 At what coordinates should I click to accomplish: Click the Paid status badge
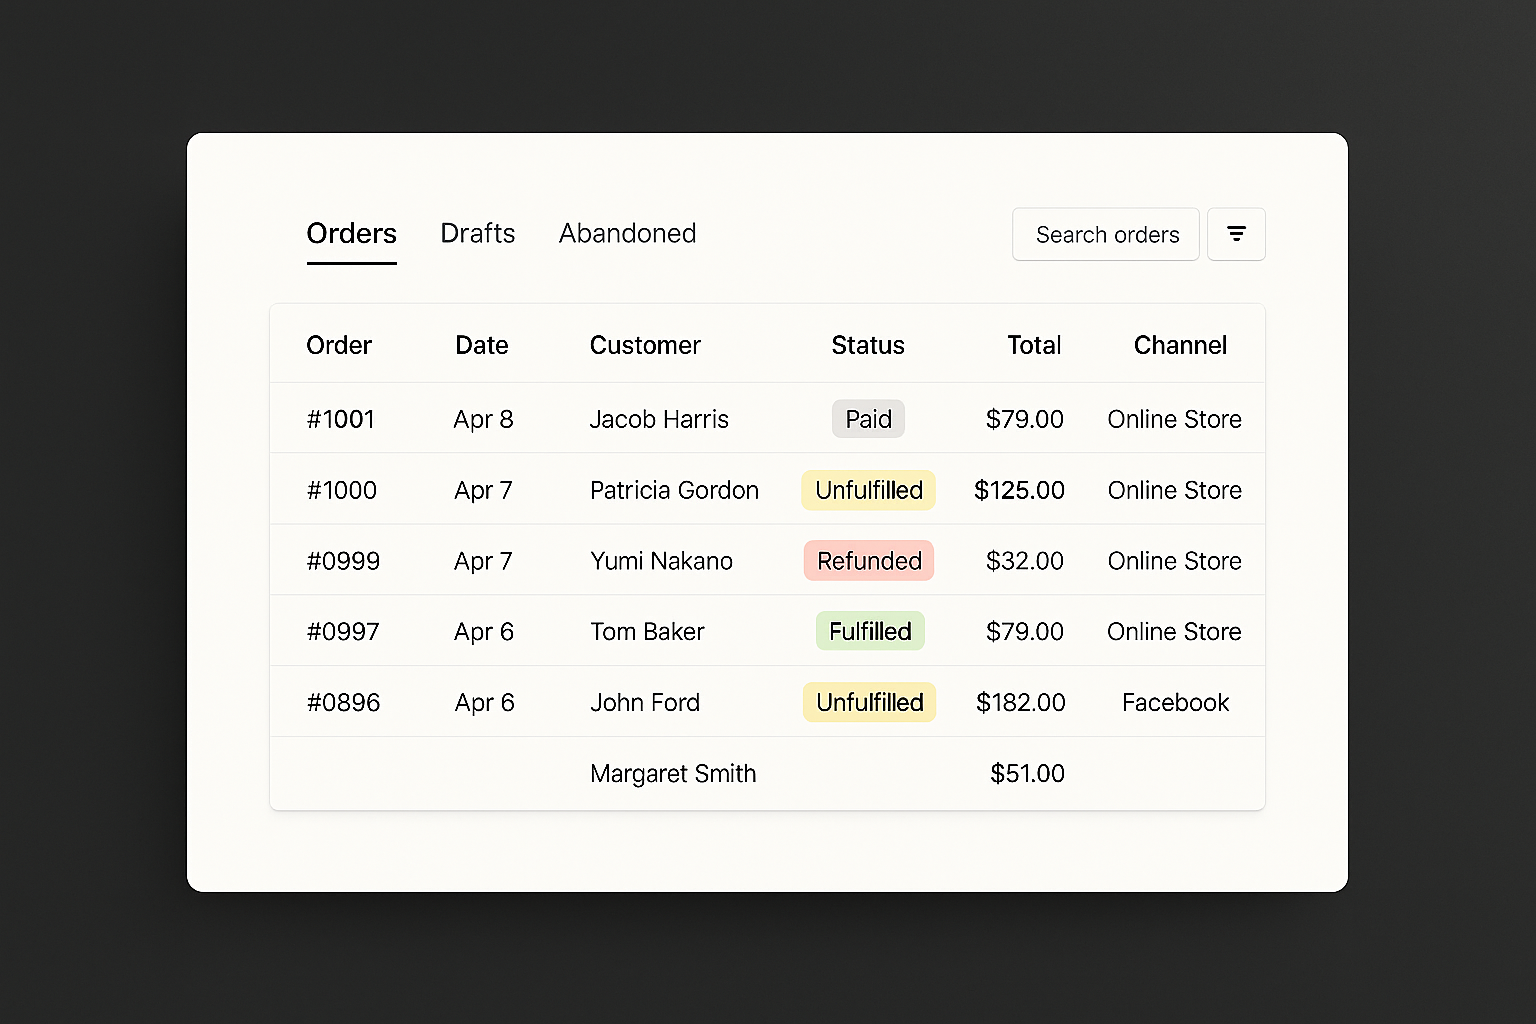868,419
